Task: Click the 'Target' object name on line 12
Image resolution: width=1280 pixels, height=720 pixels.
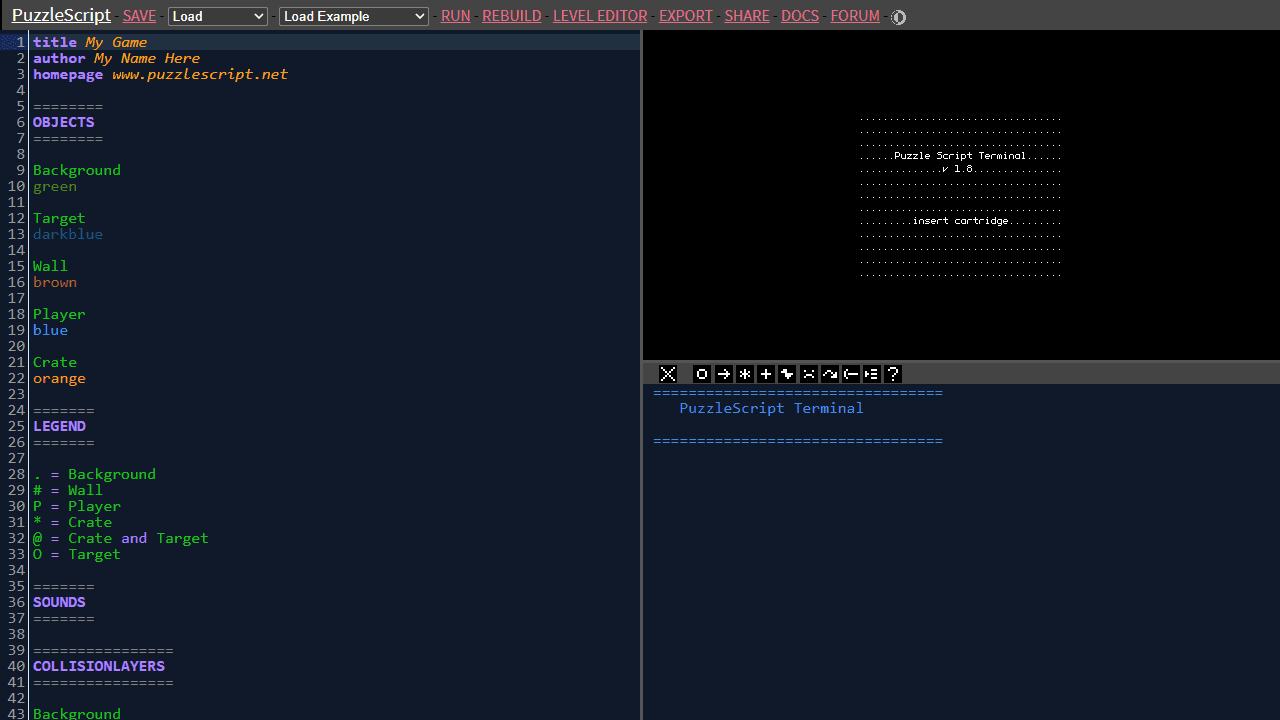Action: pyautogui.click(x=59, y=218)
